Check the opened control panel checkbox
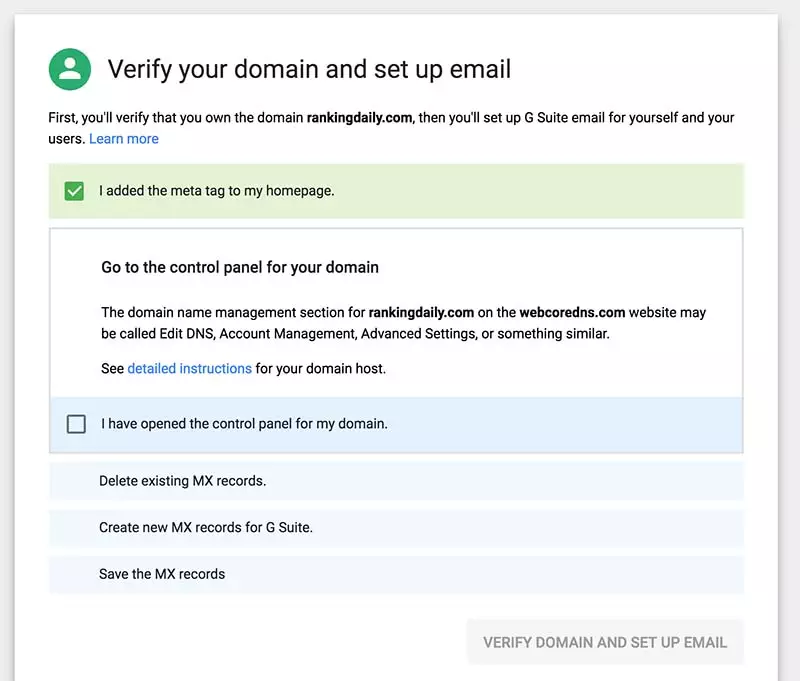The height and width of the screenshot is (681, 800). pyautogui.click(x=76, y=424)
